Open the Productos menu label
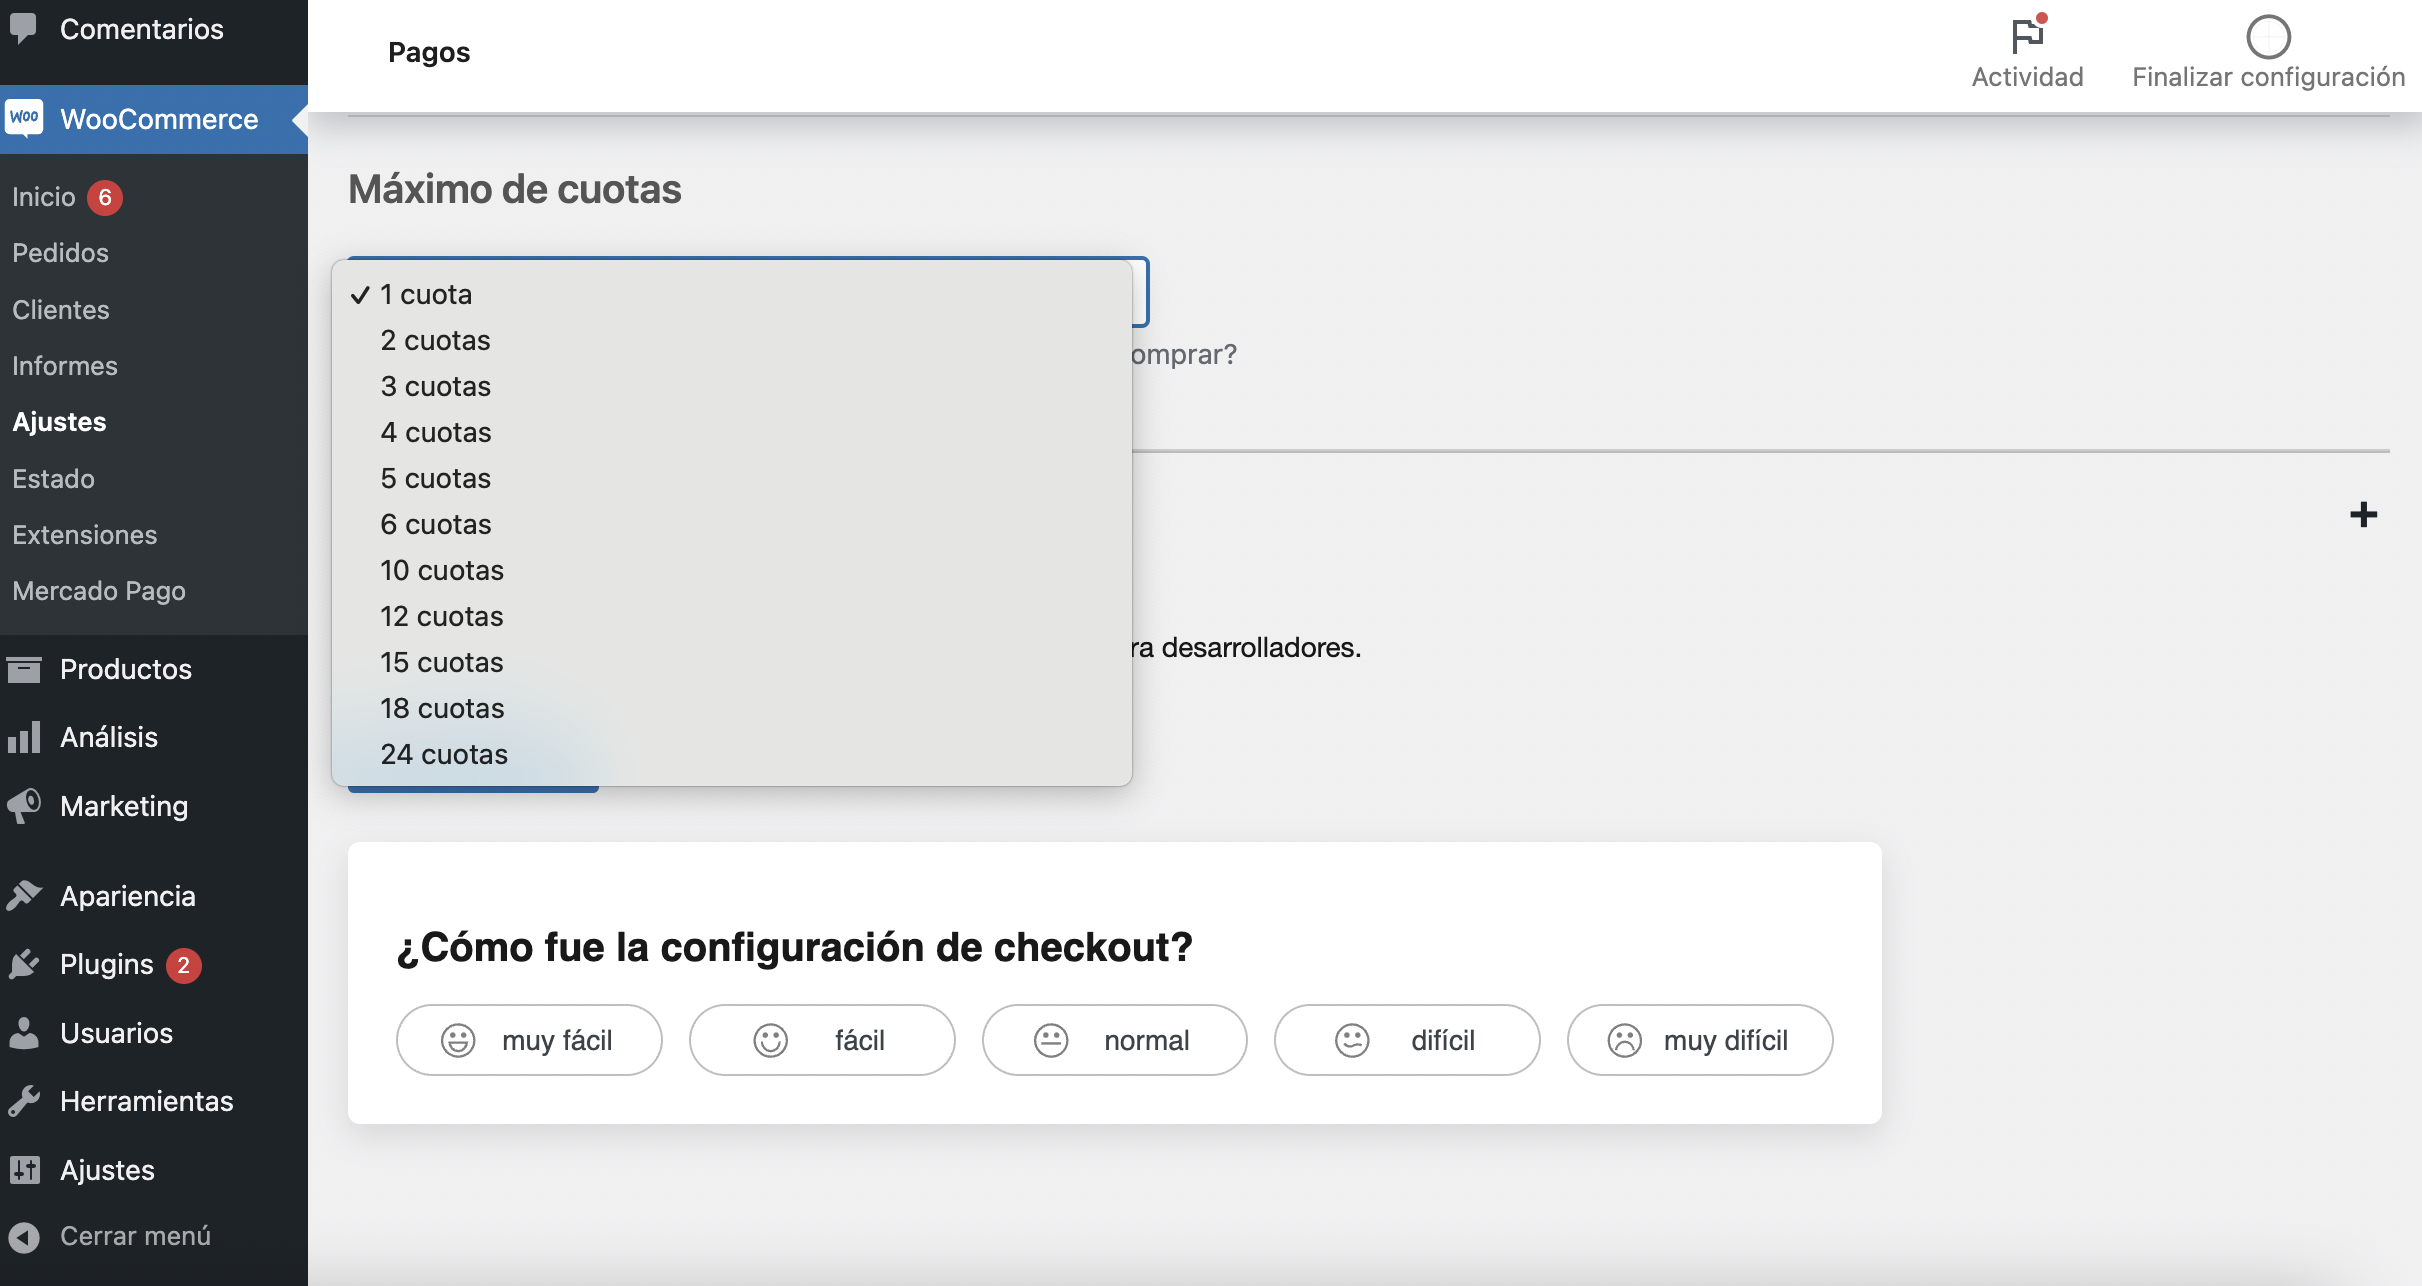Viewport: 2422px width, 1286px height. tap(126, 669)
